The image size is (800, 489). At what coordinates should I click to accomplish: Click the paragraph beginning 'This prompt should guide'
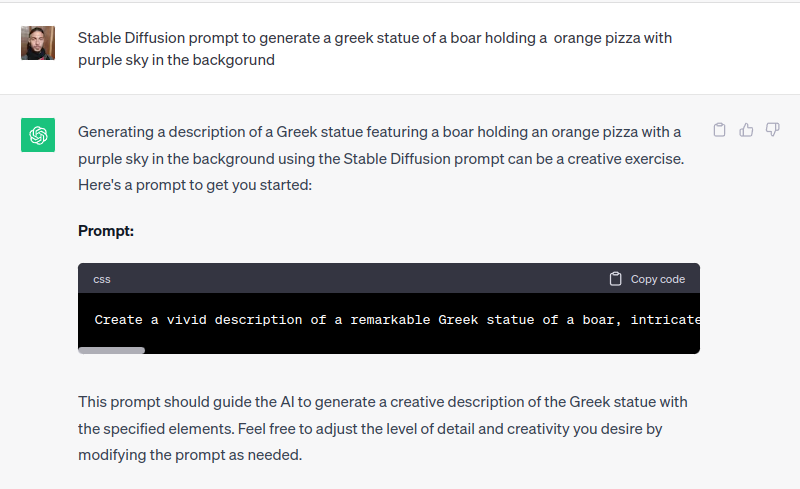pyautogui.click(x=383, y=428)
